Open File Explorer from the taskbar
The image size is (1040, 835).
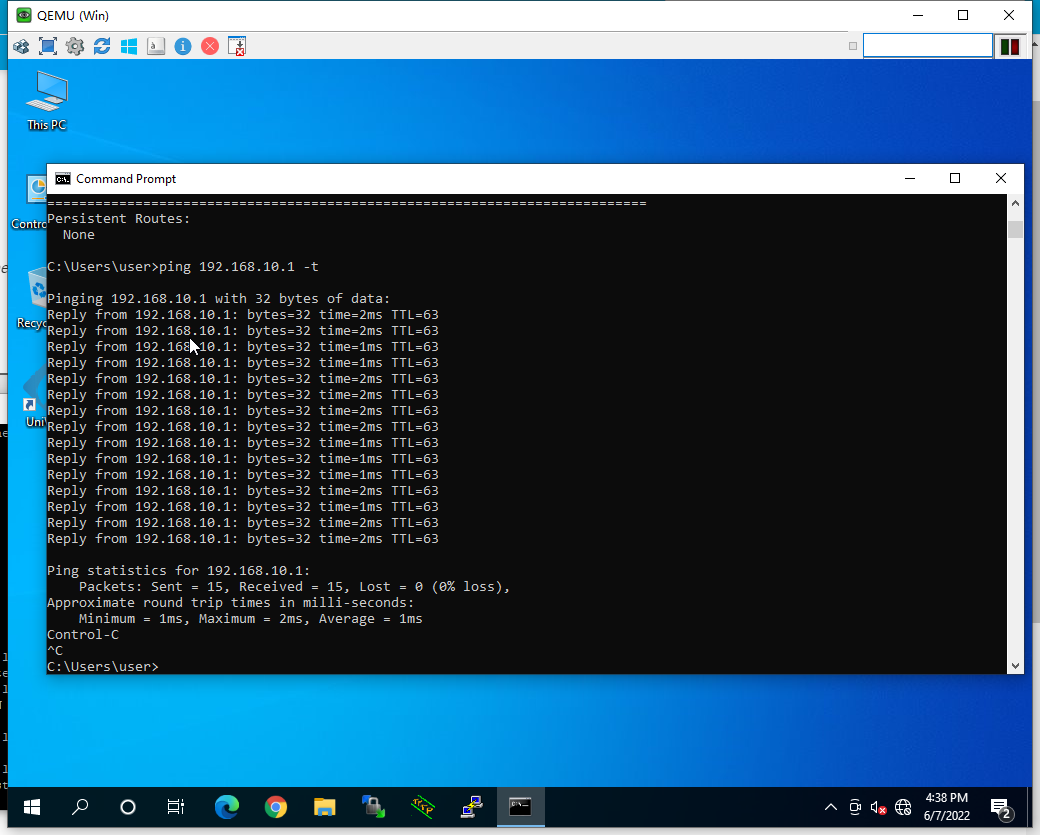324,807
